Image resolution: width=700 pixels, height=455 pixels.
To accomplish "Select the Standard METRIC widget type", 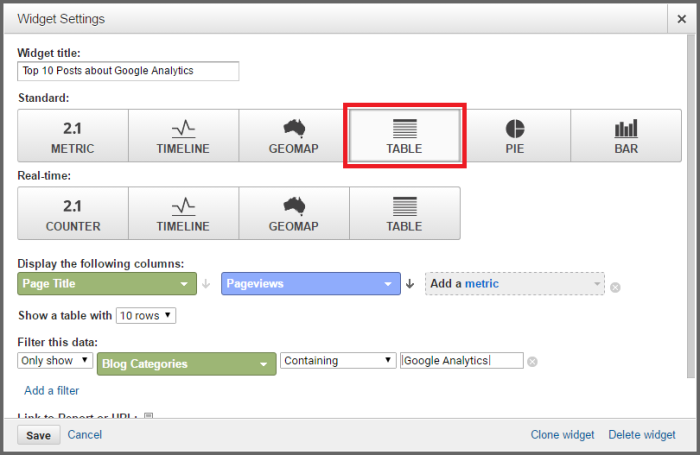I will tap(73, 135).
